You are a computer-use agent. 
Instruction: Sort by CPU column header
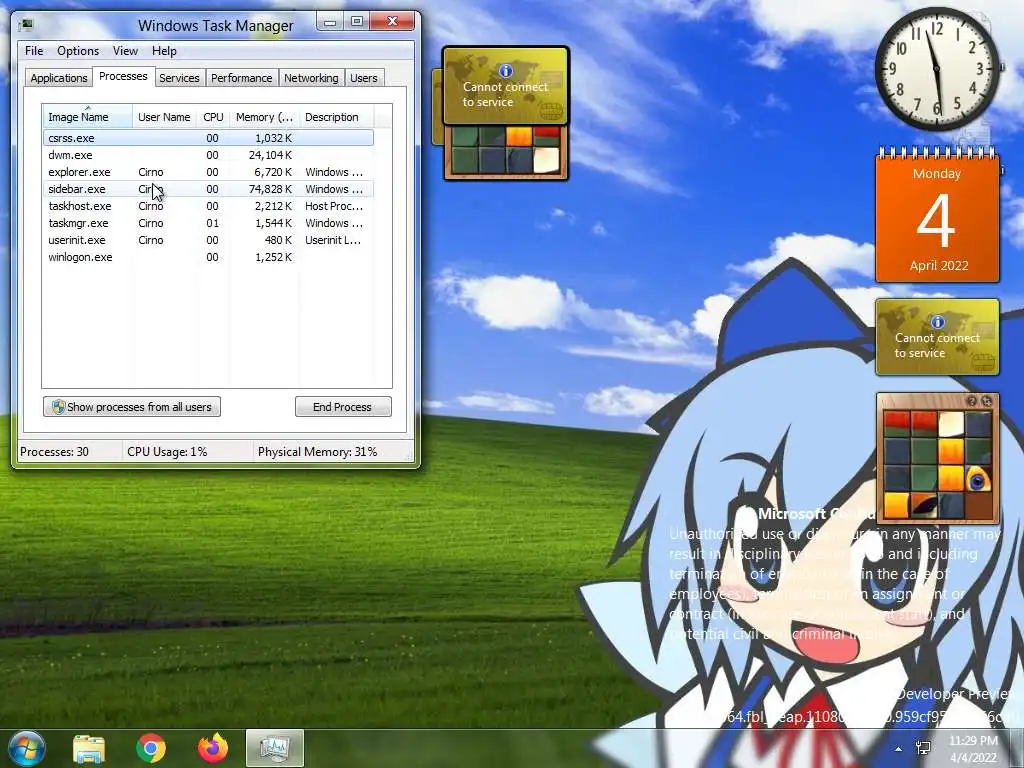point(213,117)
